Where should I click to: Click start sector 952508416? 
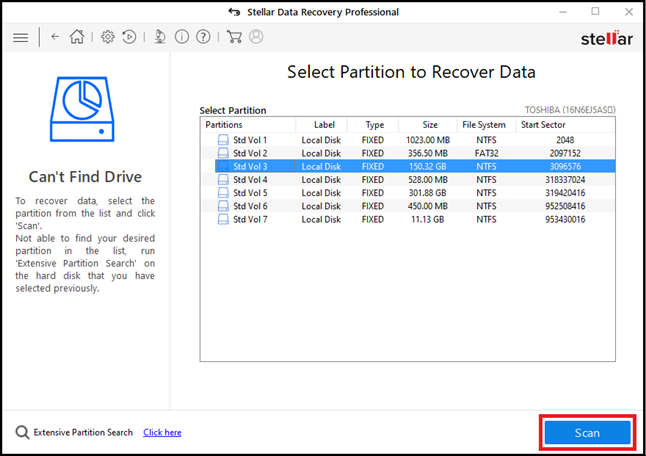pyautogui.click(x=565, y=206)
